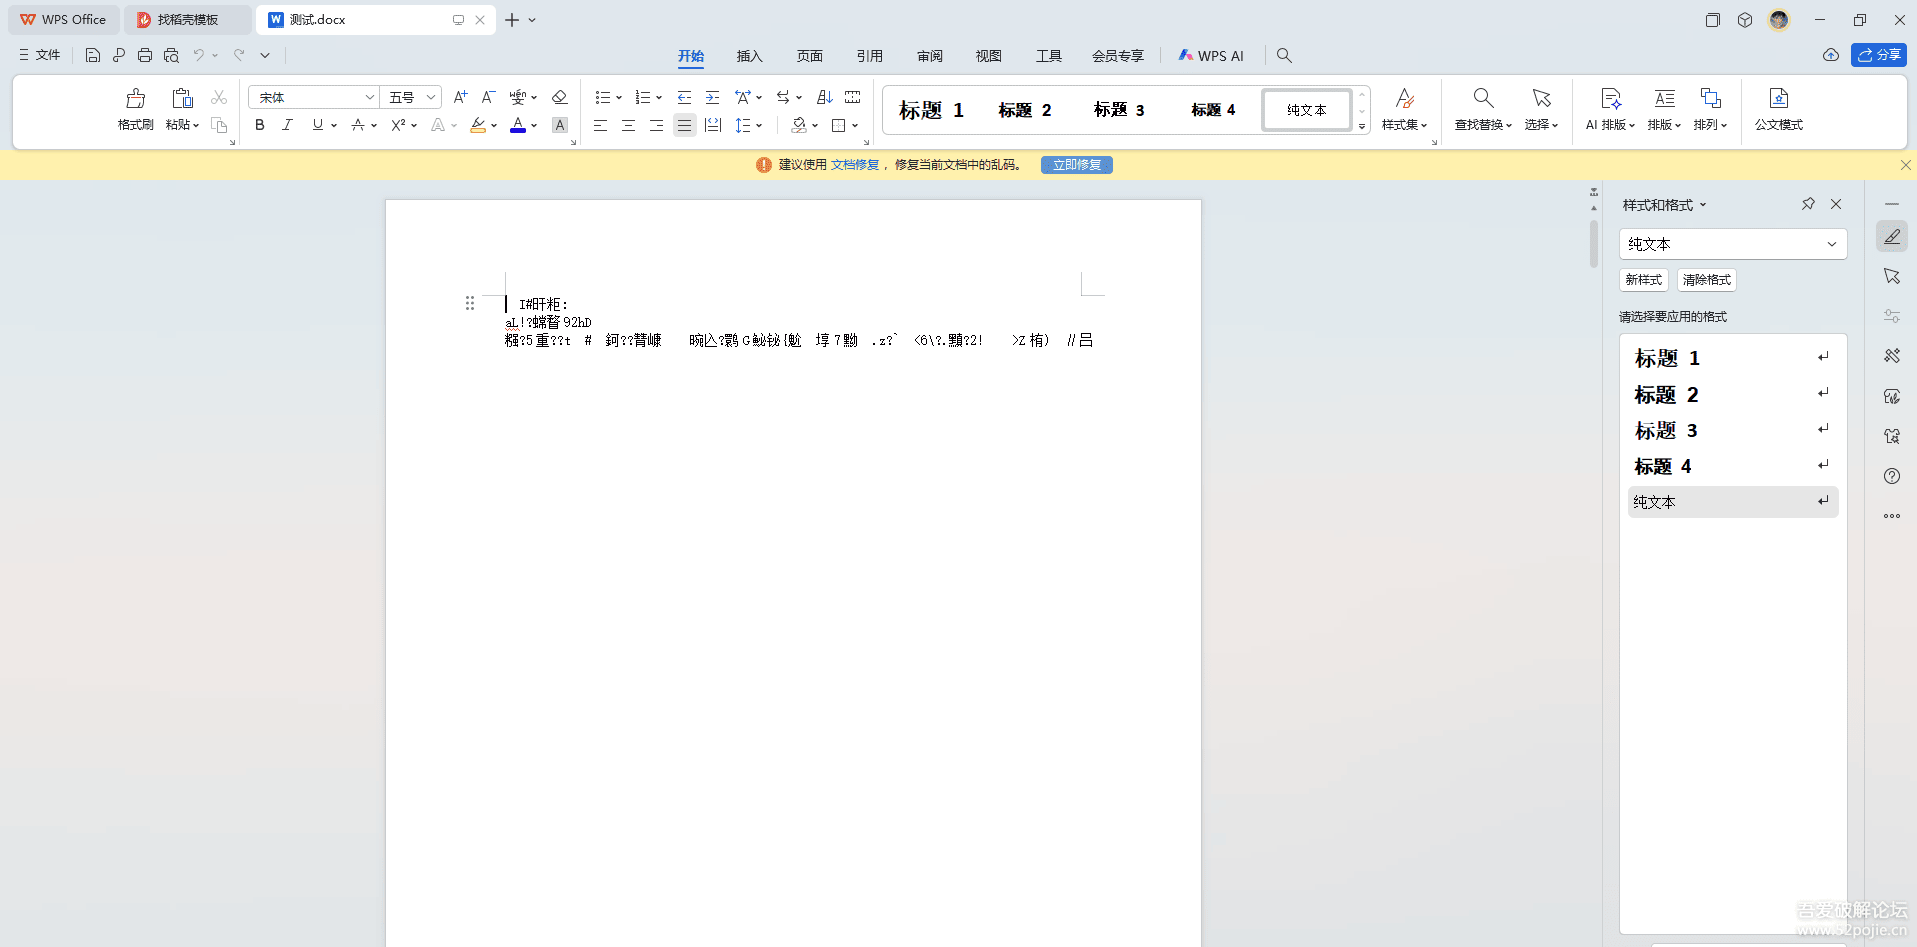This screenshot has height=947, width=1917.
Task: Open Help via the question mark sidebar icon
Action: pyautogui.click(x=1892, y=476)
